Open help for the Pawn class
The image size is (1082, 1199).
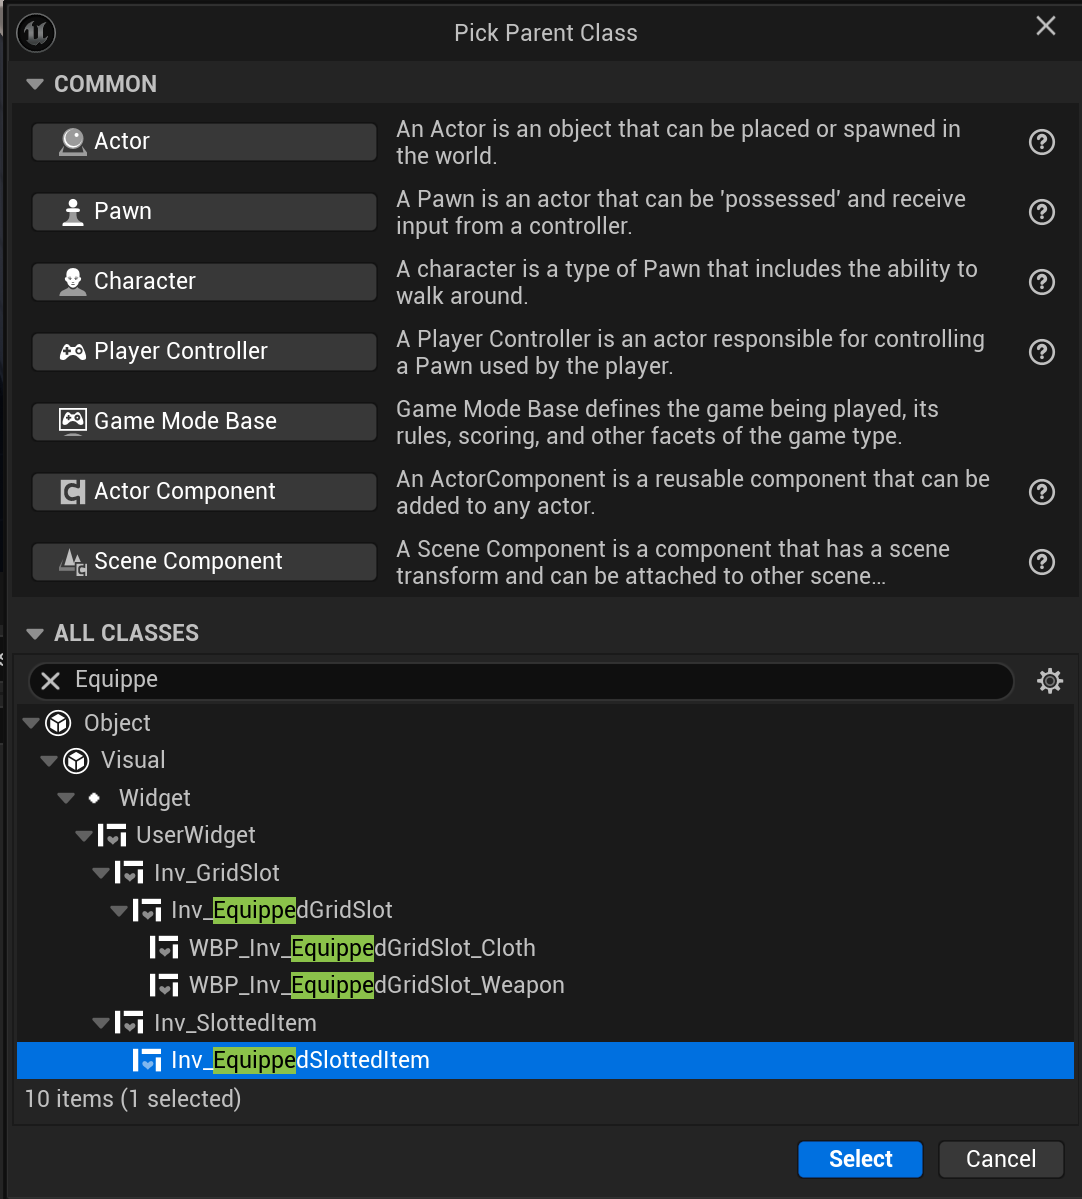point(1042,212)
